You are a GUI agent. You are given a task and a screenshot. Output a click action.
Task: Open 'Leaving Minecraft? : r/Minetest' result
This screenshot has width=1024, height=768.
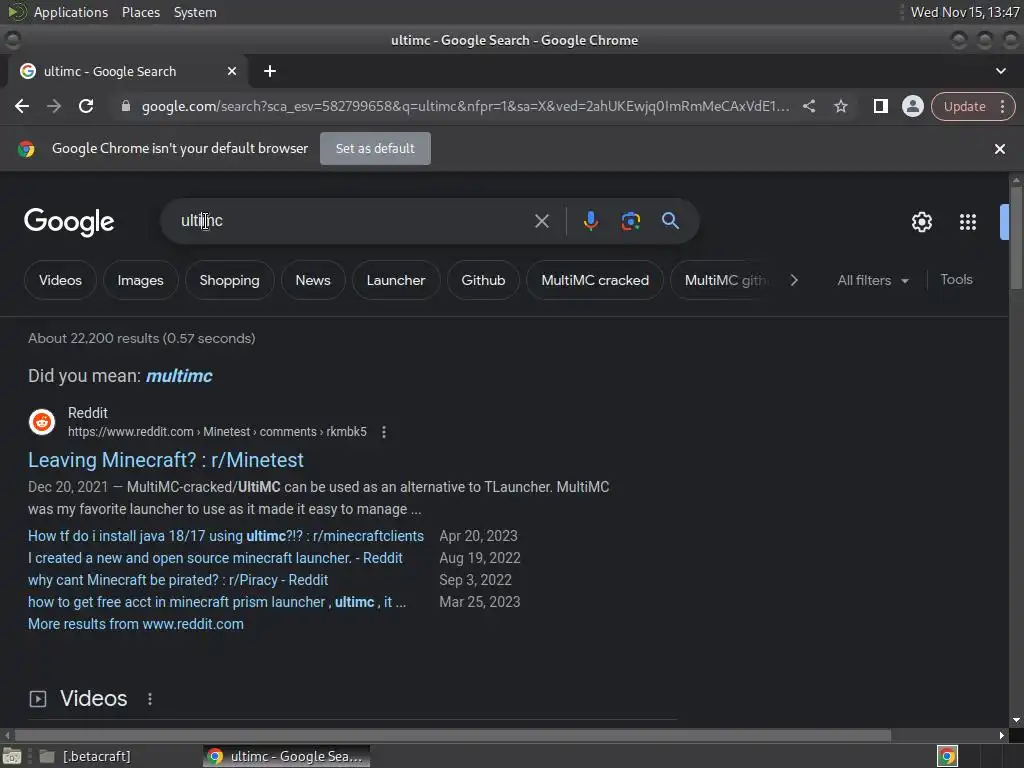[166, 460]
